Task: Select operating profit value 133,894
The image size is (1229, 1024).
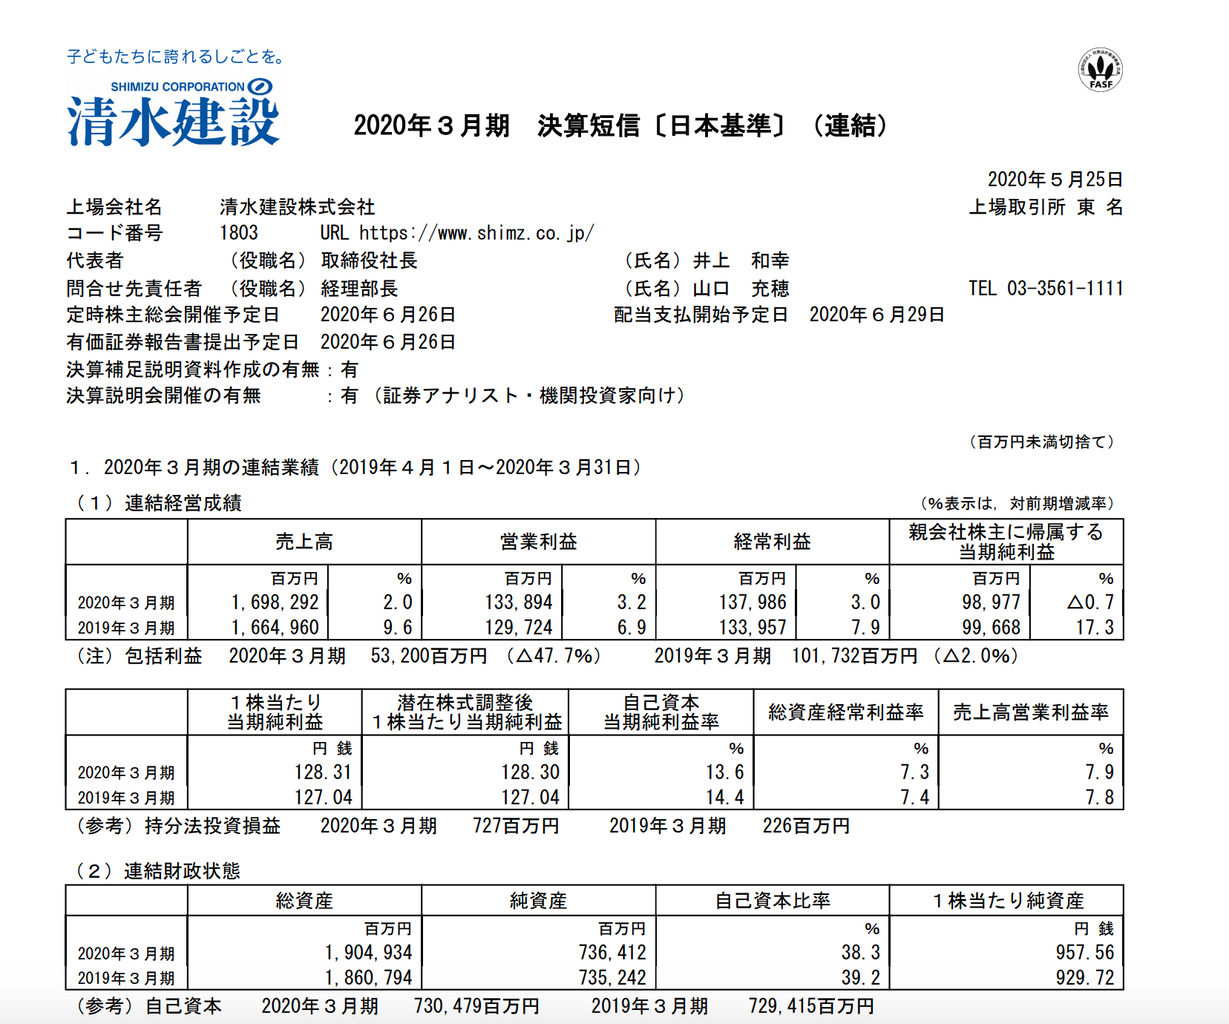Action: click(x=518, y=602)
